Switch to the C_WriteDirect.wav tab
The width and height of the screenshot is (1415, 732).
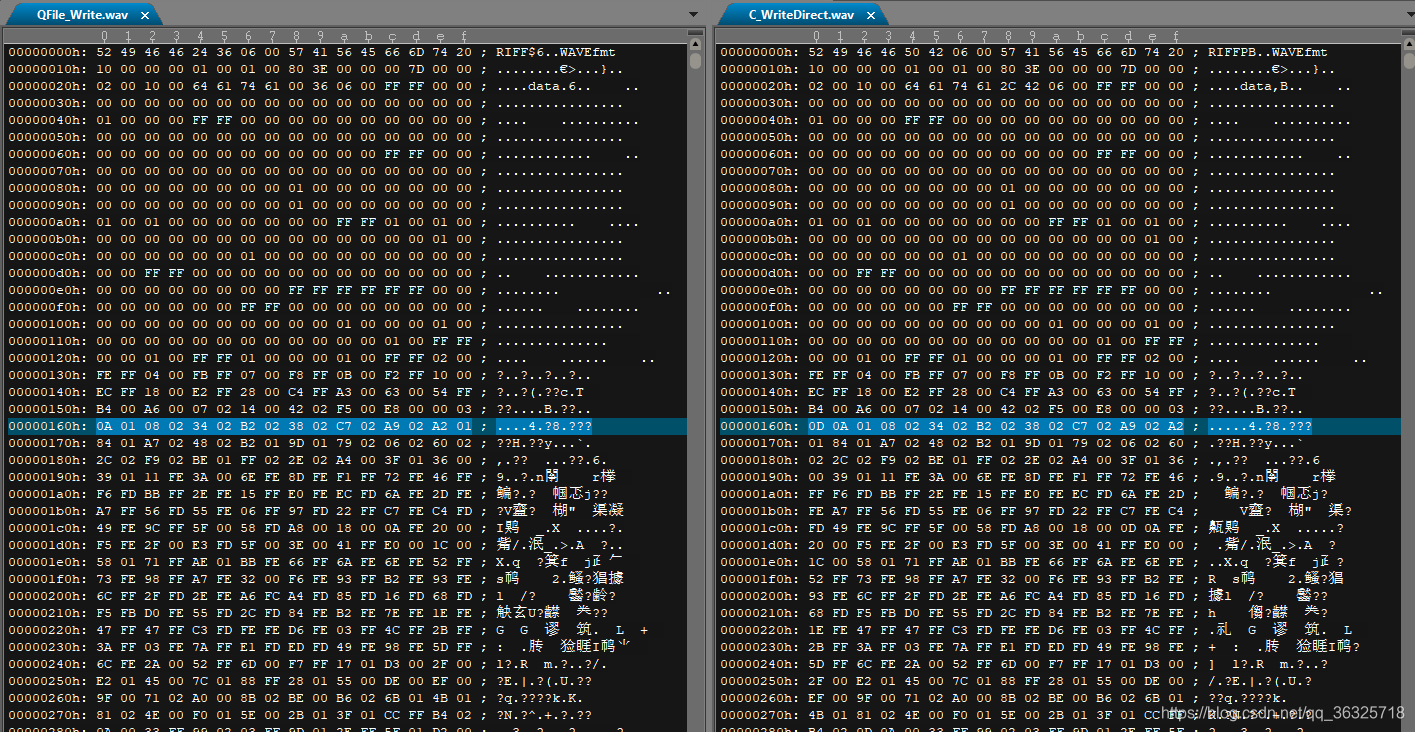[x=801, y=15]
